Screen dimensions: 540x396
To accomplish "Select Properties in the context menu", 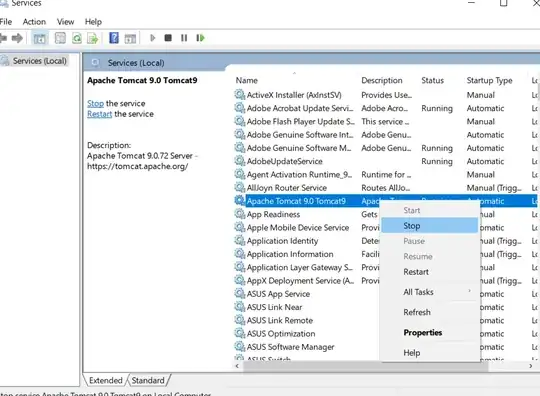I will click(x=423, y=333).
